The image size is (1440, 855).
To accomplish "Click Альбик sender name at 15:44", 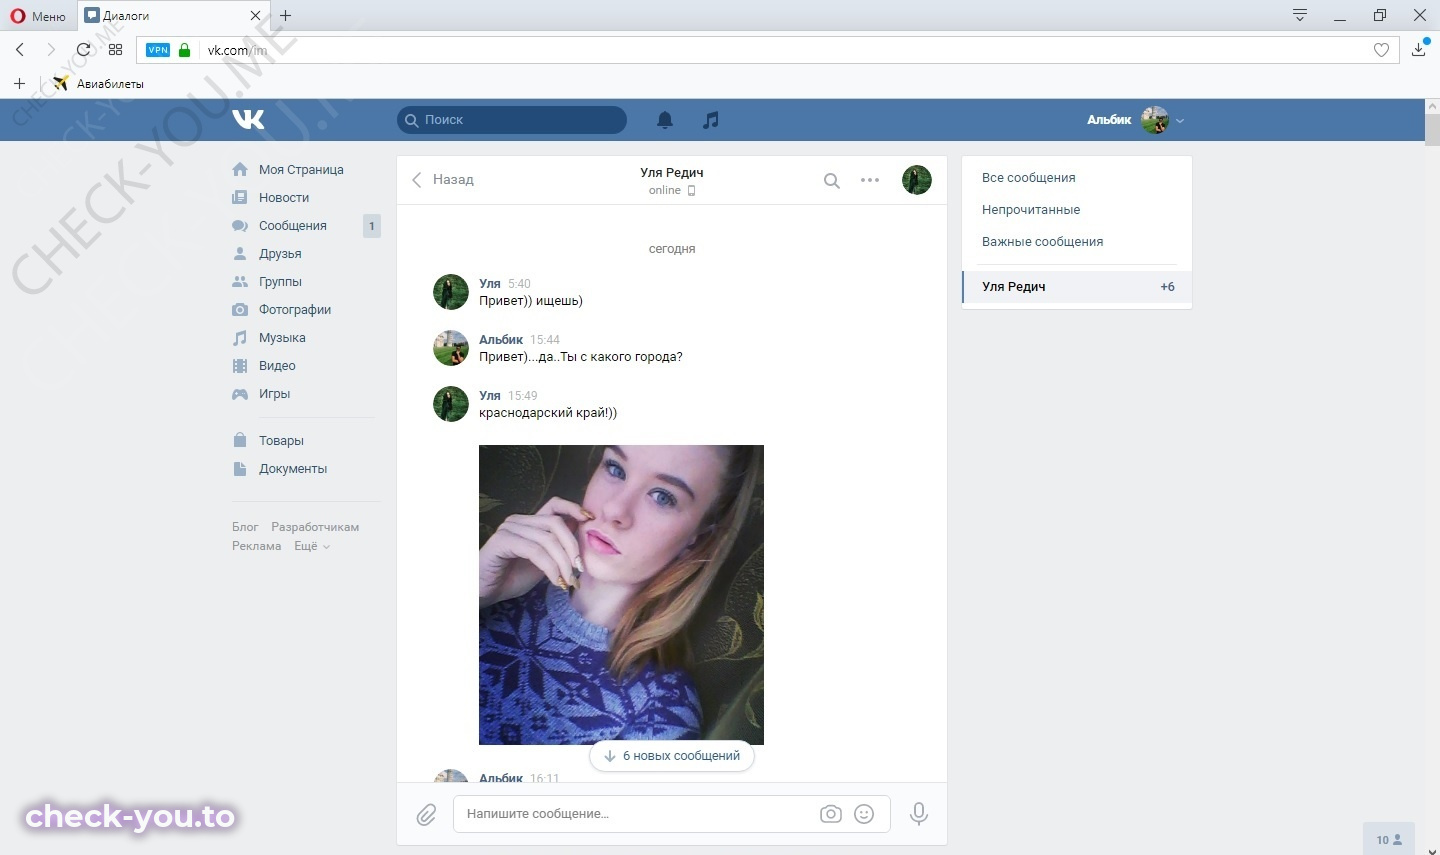I will click(x=501, y=340).
